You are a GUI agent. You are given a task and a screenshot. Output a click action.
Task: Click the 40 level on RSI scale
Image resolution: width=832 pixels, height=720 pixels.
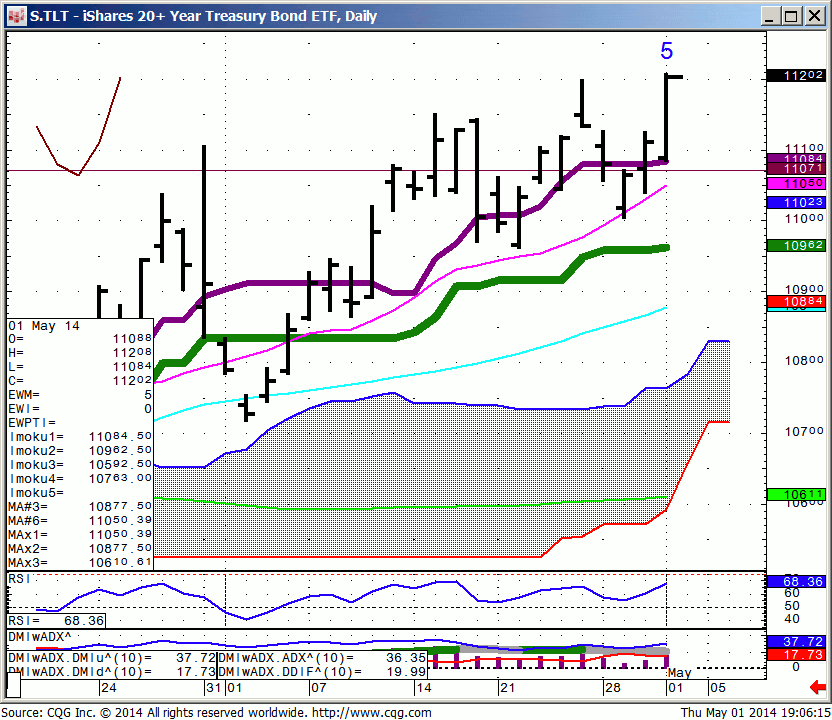pyautogui.click(x=792, y=619)
